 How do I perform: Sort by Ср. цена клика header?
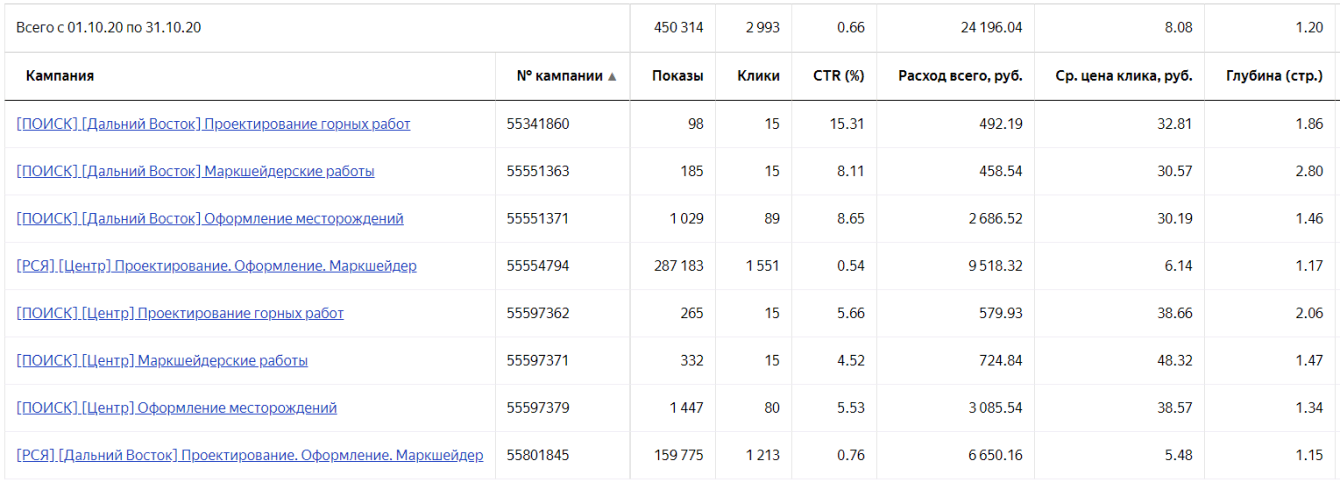pos(1124,76)
